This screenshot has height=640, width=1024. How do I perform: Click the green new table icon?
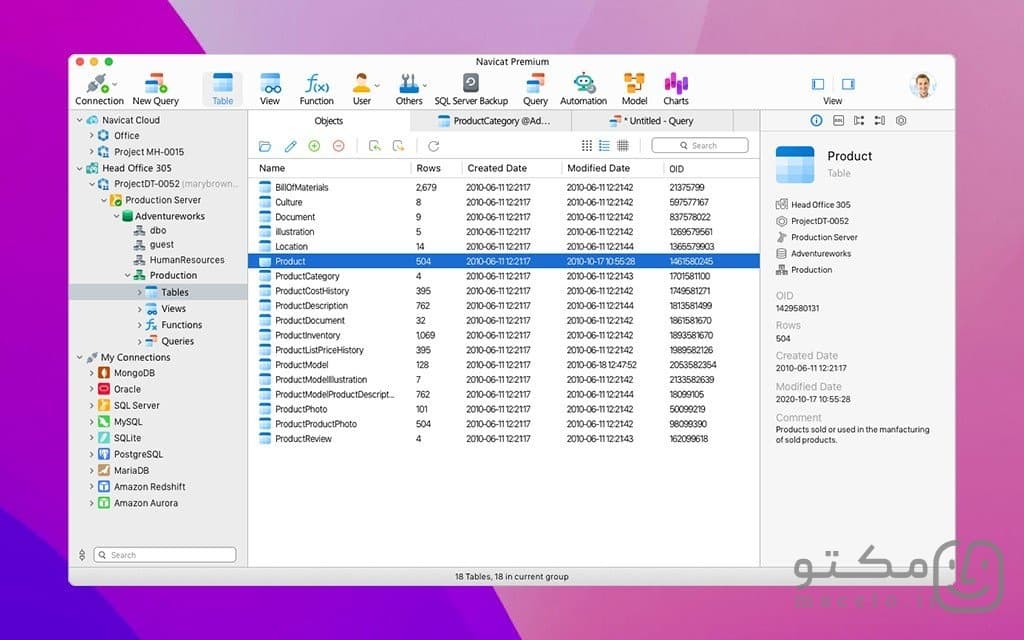coord(314,146)
